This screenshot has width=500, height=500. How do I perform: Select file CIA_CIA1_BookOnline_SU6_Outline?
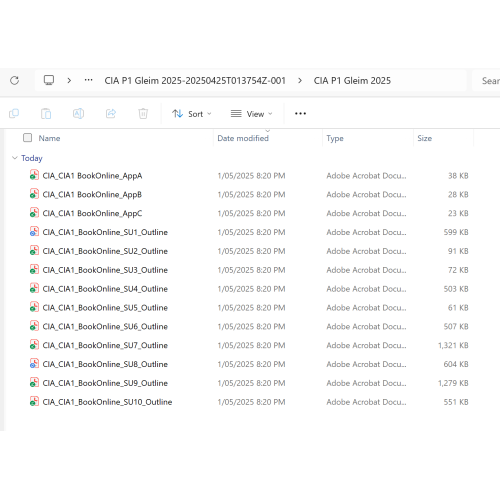click(x=105, y=326)
